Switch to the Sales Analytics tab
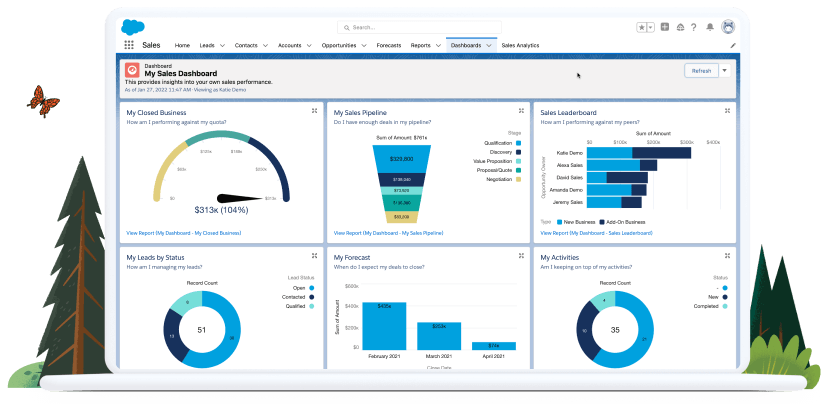The image size is (825, 404). [521, 45]
